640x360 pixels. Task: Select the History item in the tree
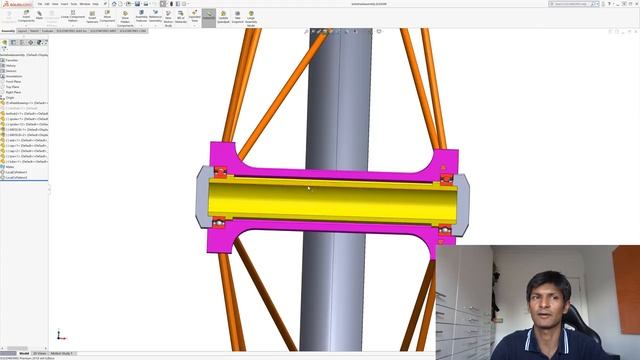click(x=11, y=66)
